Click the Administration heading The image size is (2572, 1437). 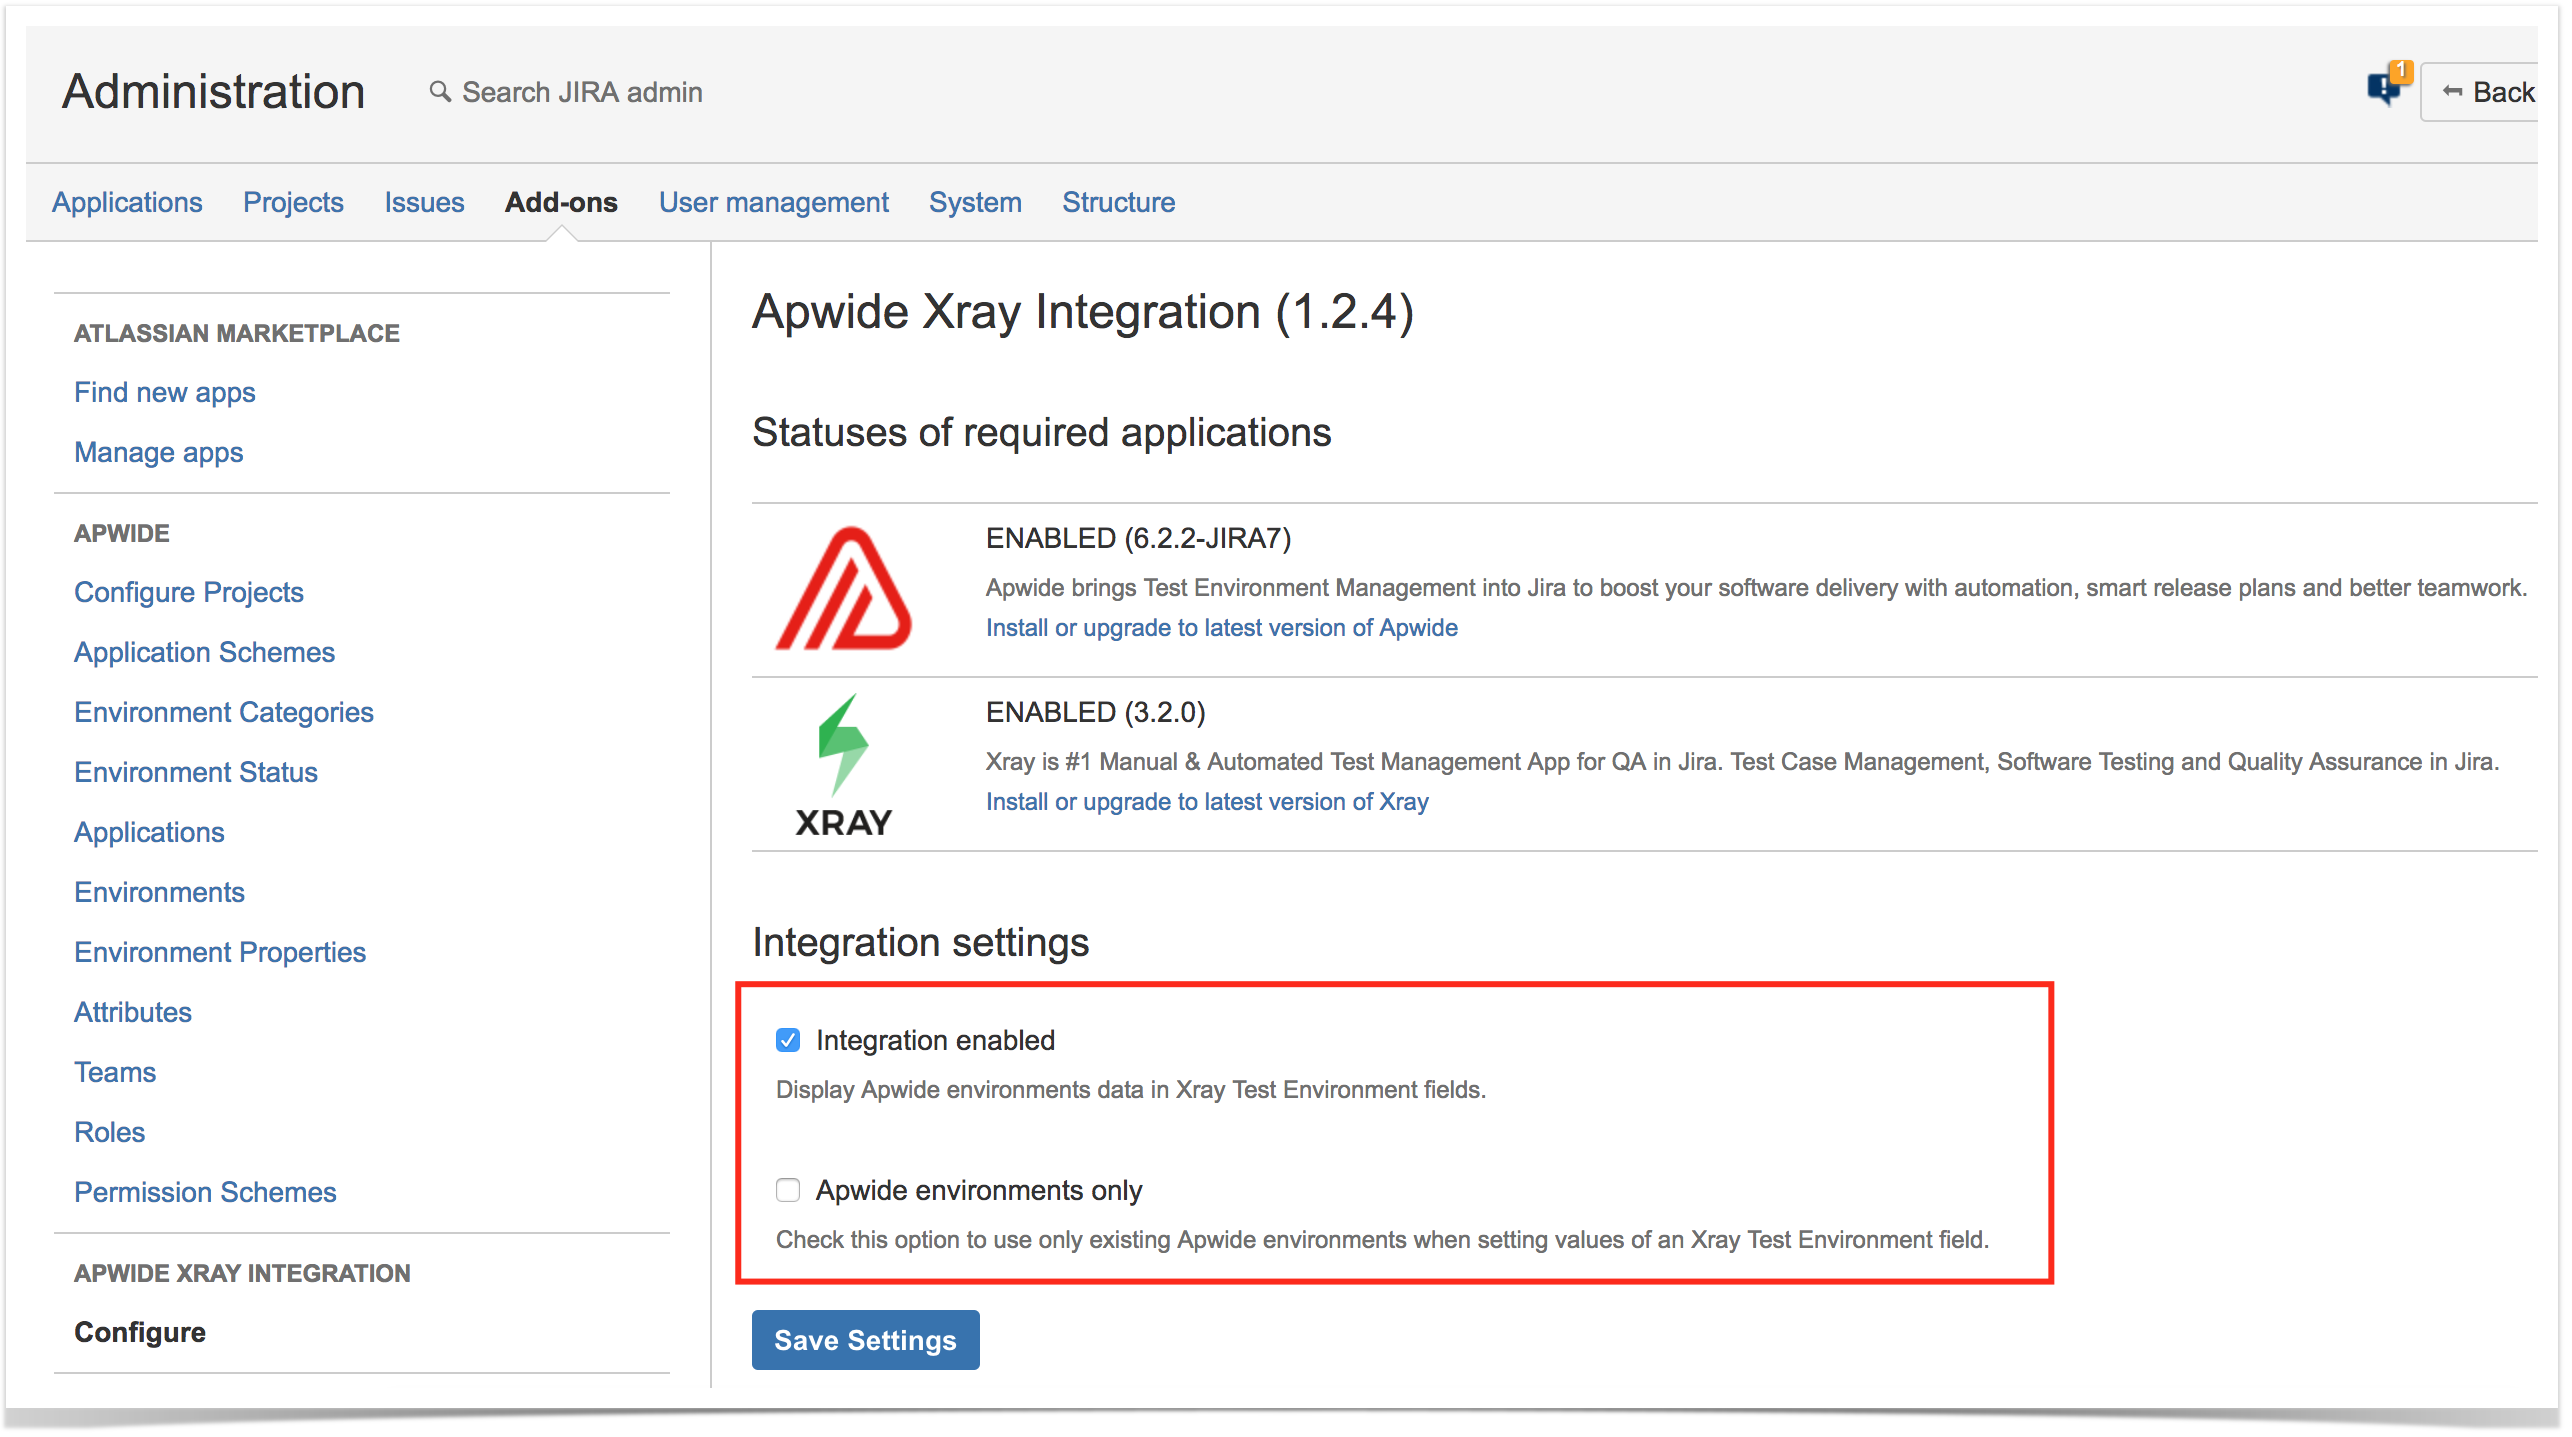[x=213, y=92]
